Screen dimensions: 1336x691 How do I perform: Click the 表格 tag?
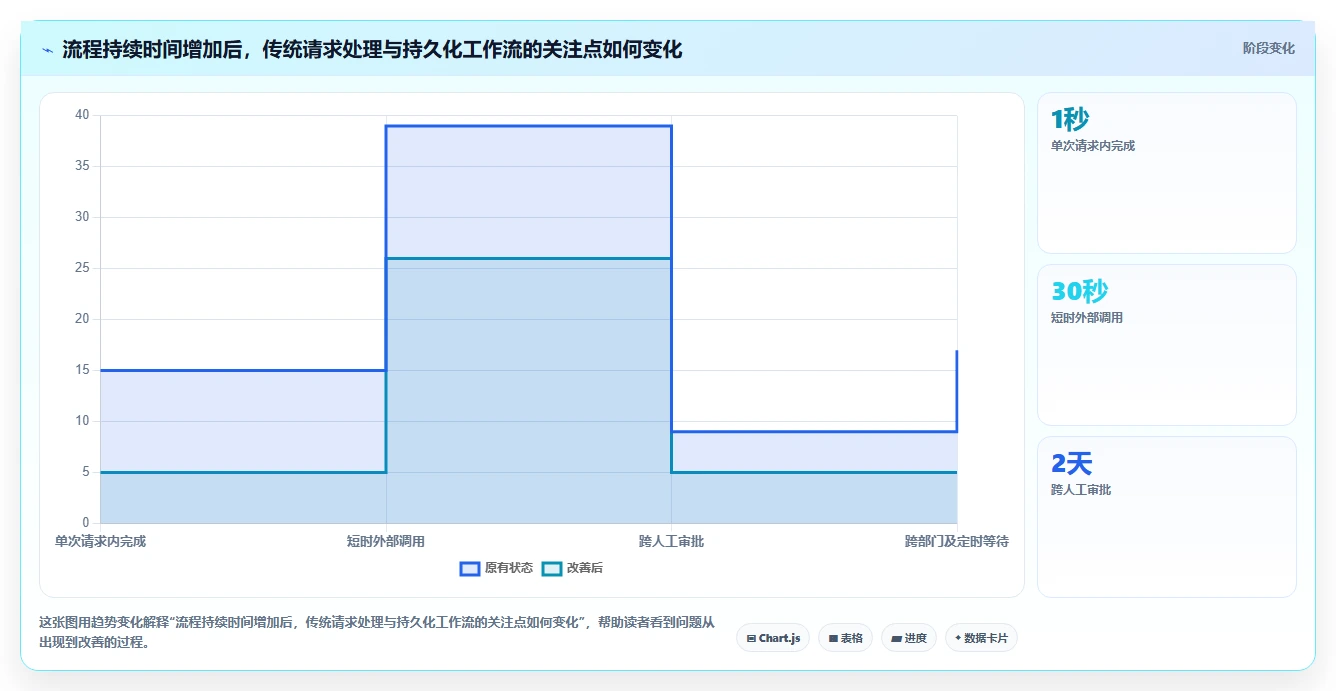click(x=845, y=638)
